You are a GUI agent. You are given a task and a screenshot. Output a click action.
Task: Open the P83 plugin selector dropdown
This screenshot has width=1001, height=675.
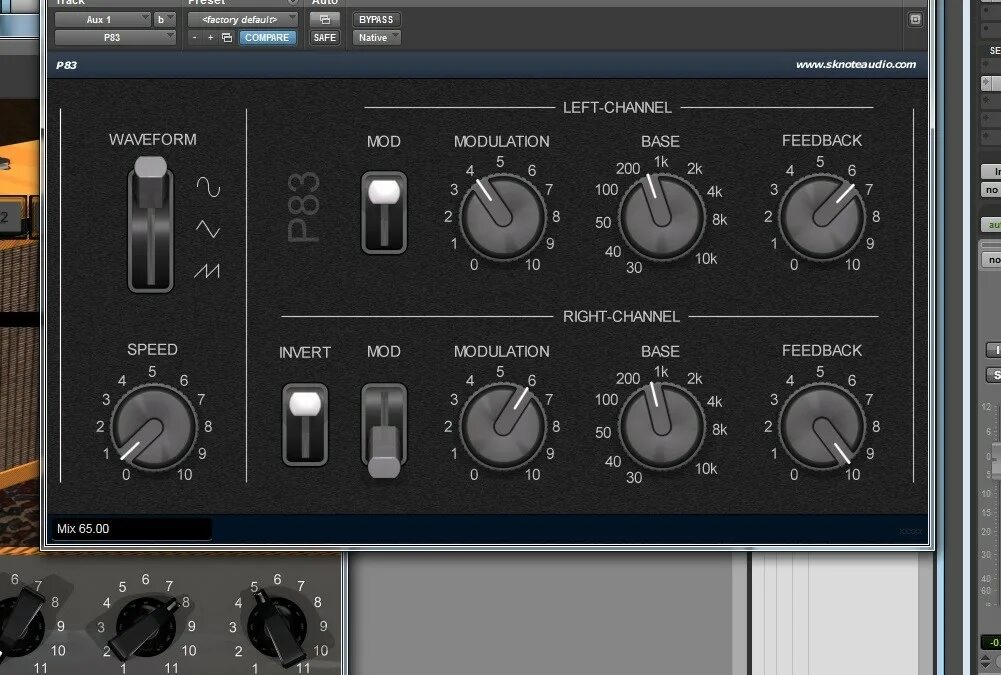point(115,38)
